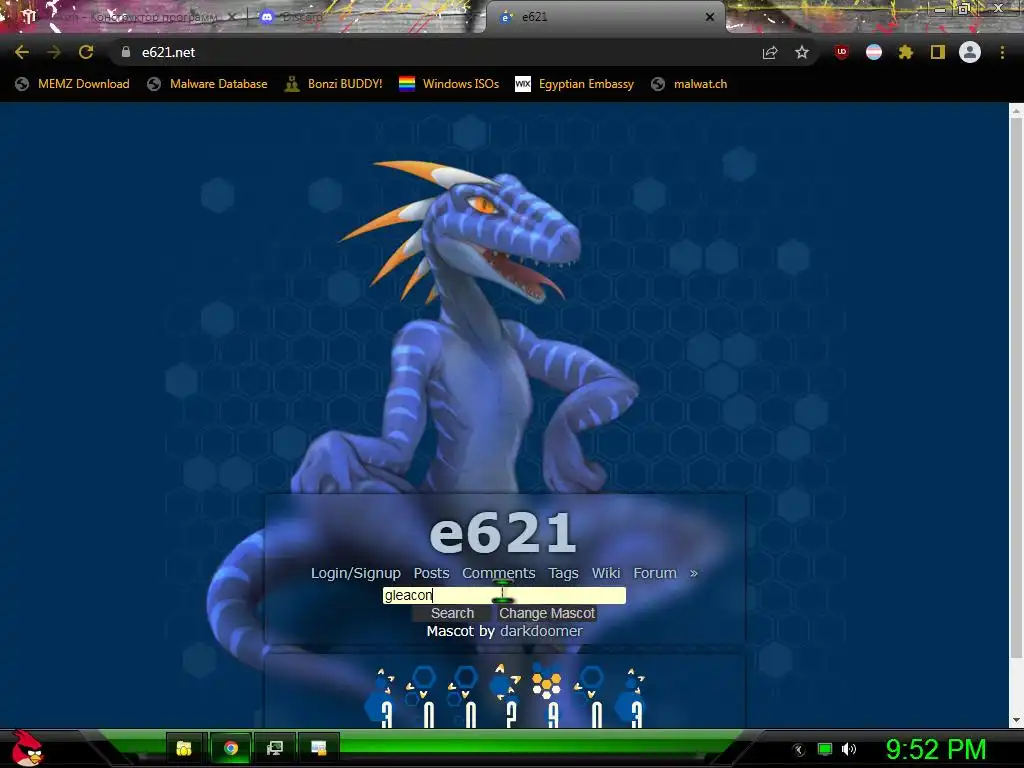Open the Egyptian Embassy bookmark
The height and width of the screenshot is (768, 1024).
tap(575, 84)
